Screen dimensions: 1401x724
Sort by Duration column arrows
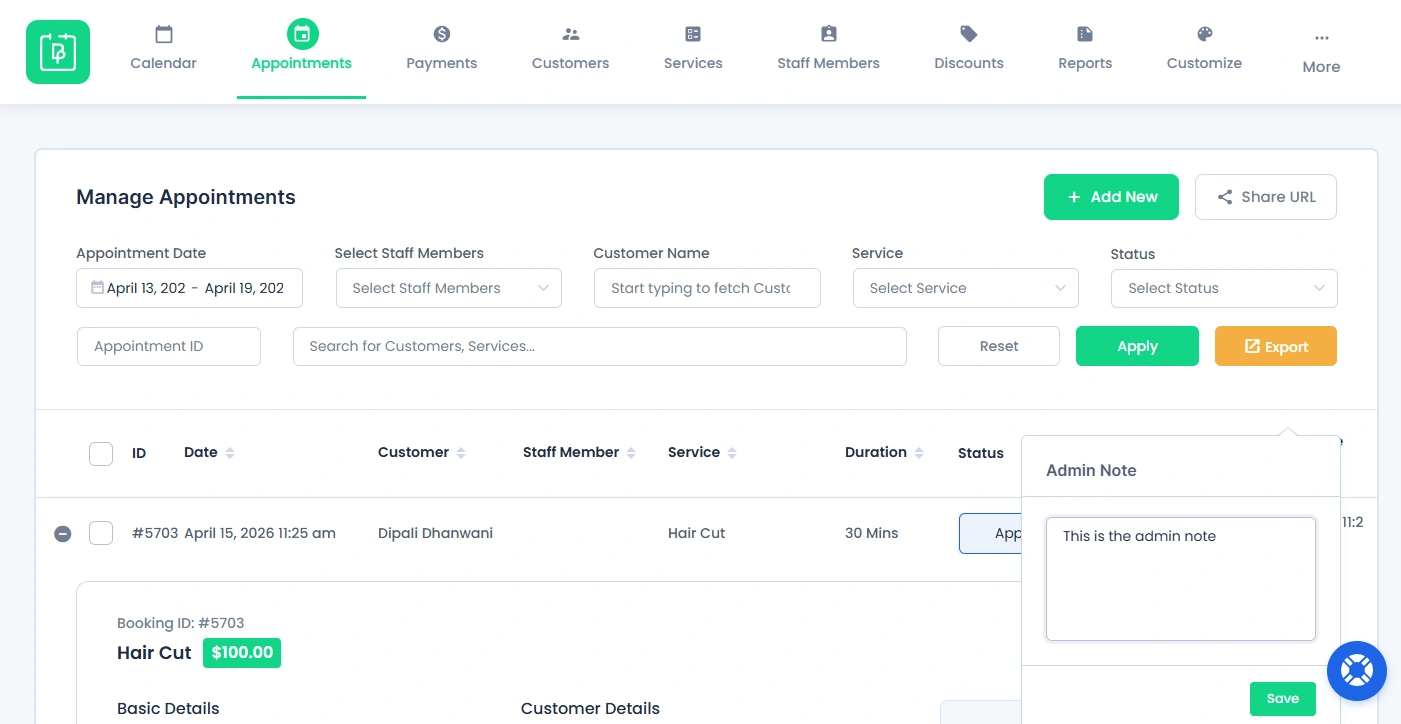919,453
